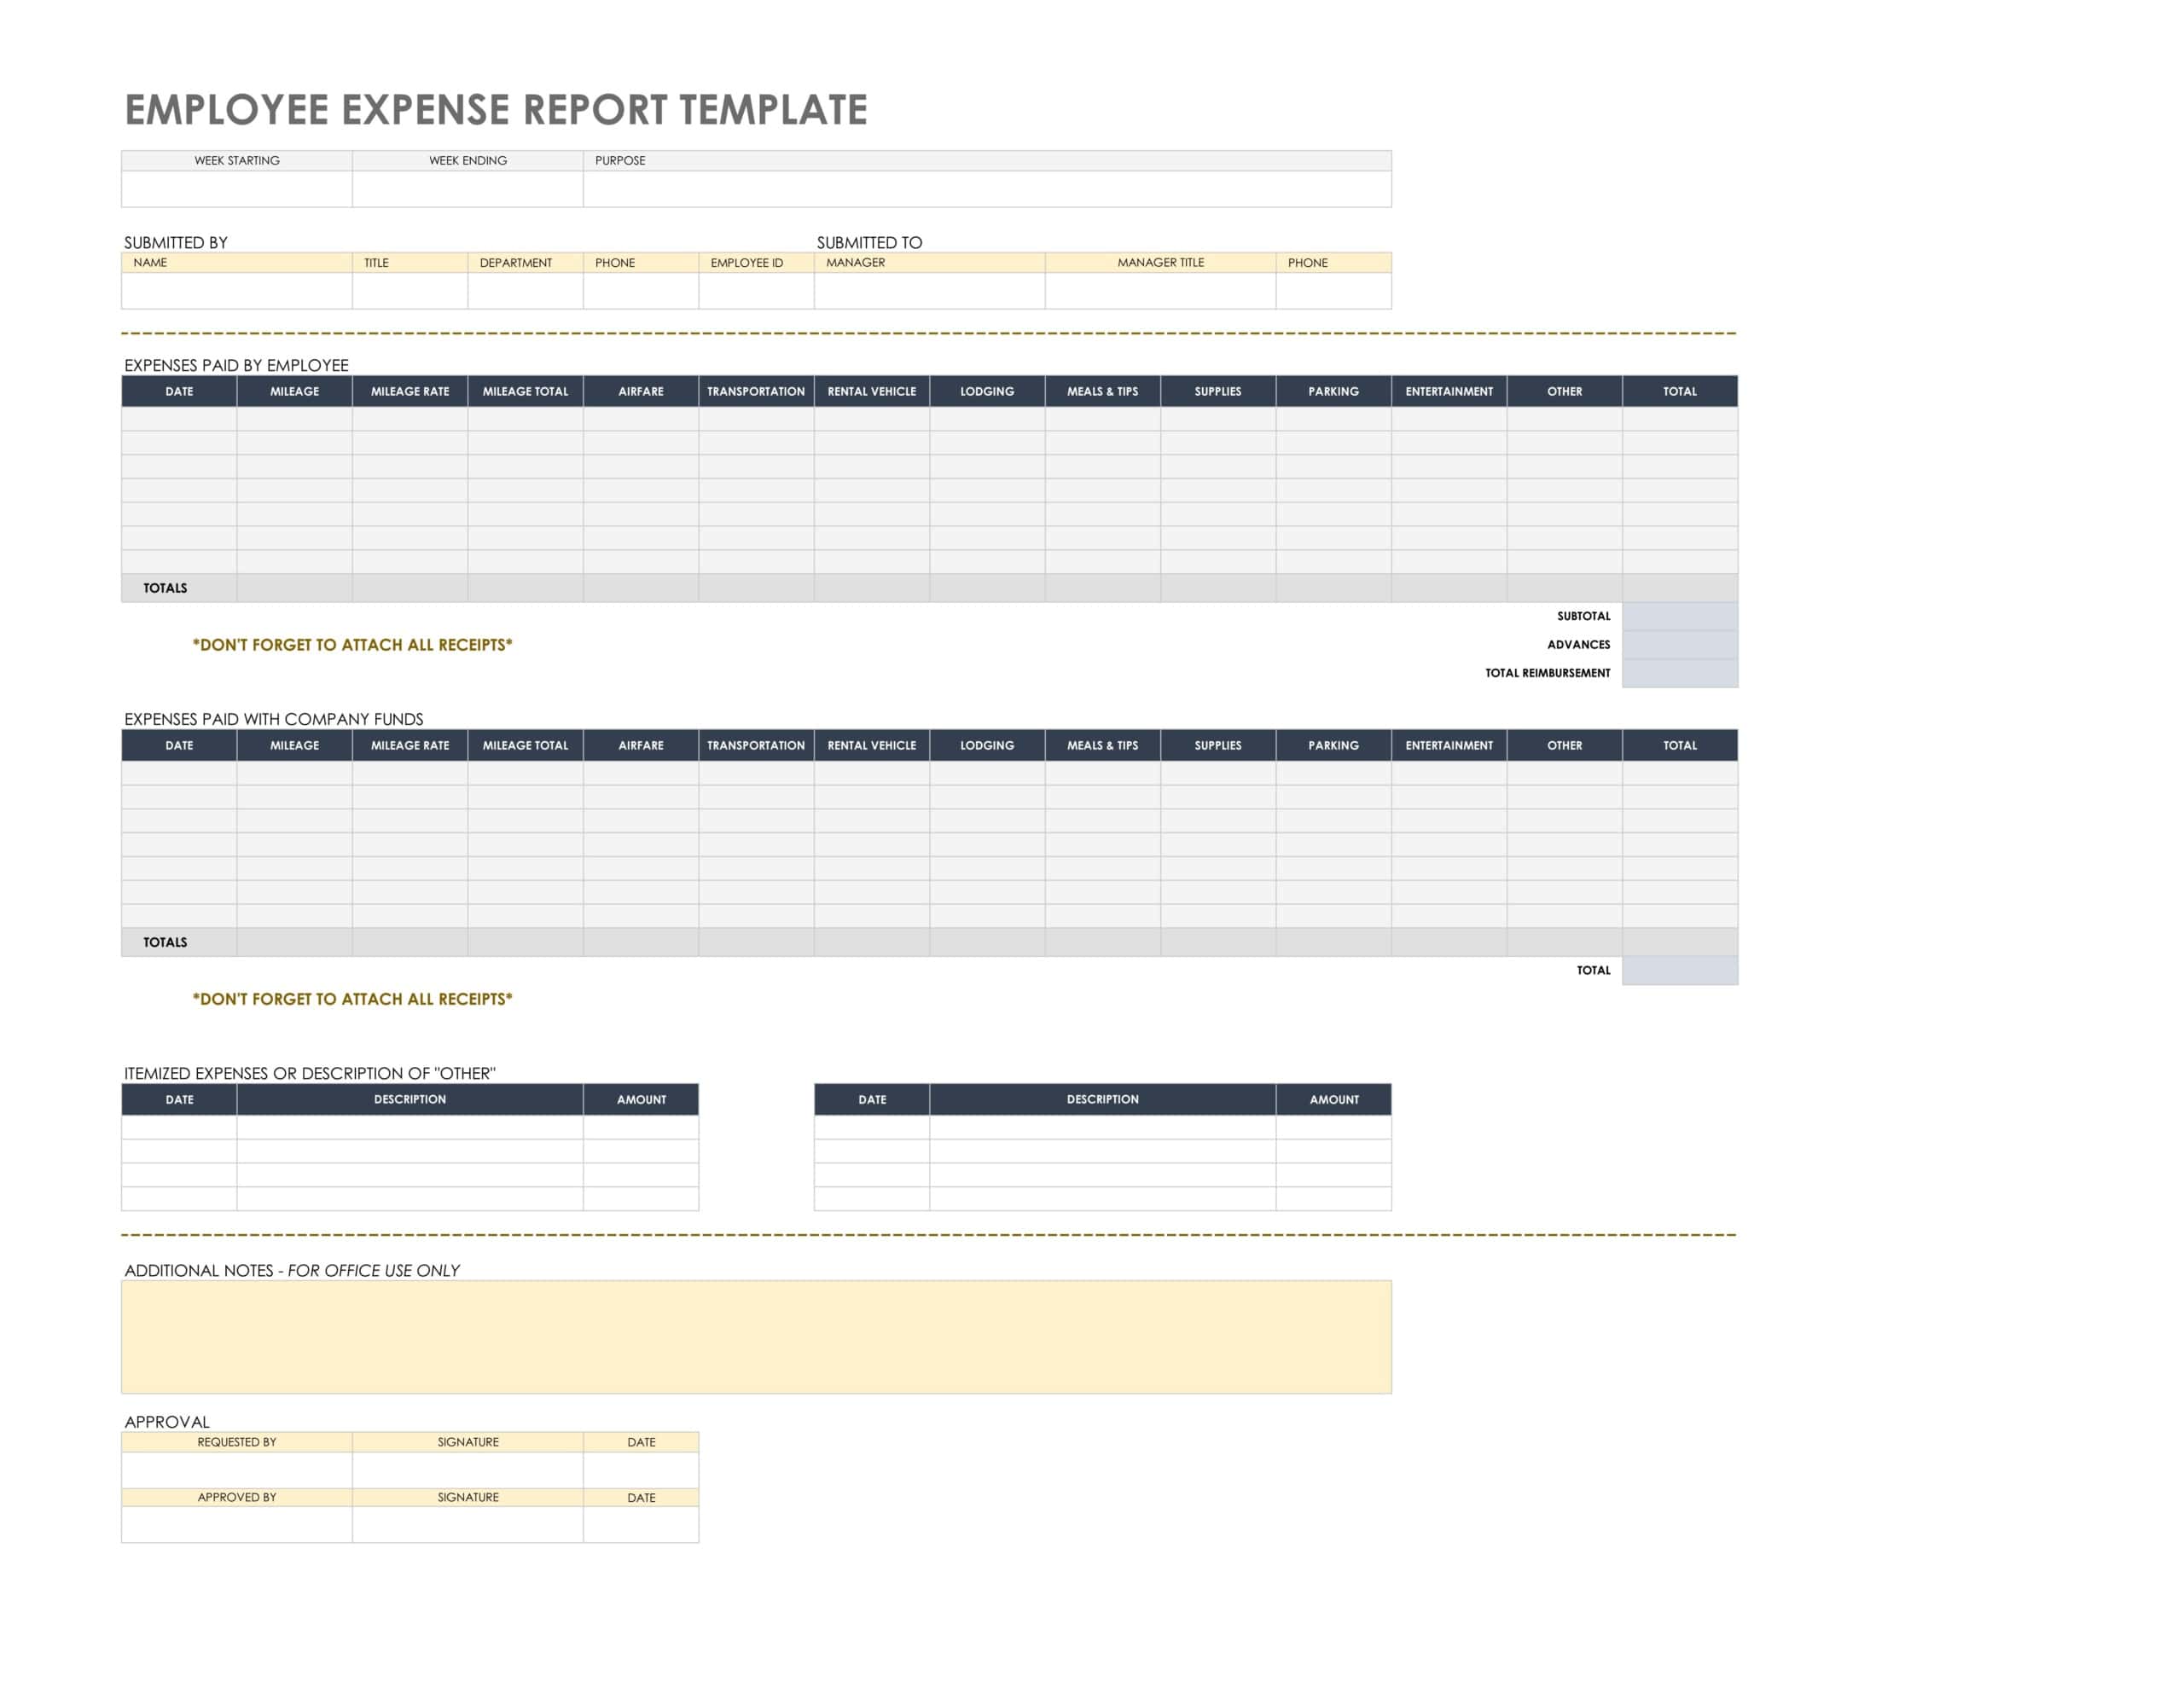2184x1687 pixels.
Task: Select first Date cell in employee expenses table
Action: 179,419
